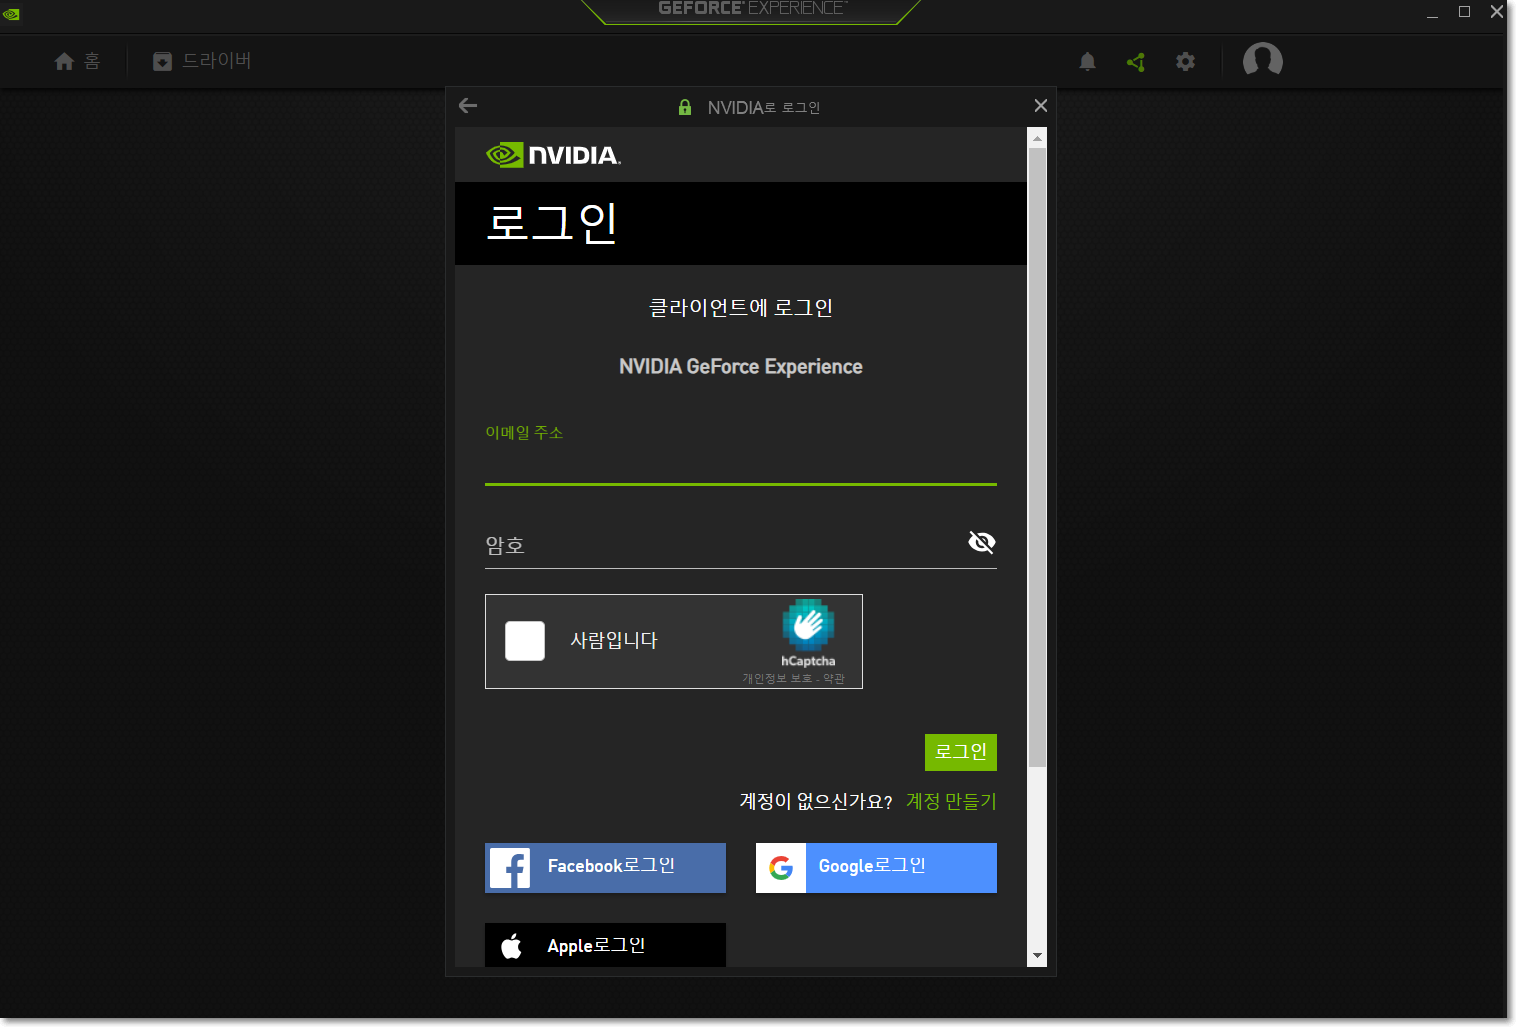Click the NVIDIA logo in the login form
This screenshot has width=1516, height=1027.
553,155
